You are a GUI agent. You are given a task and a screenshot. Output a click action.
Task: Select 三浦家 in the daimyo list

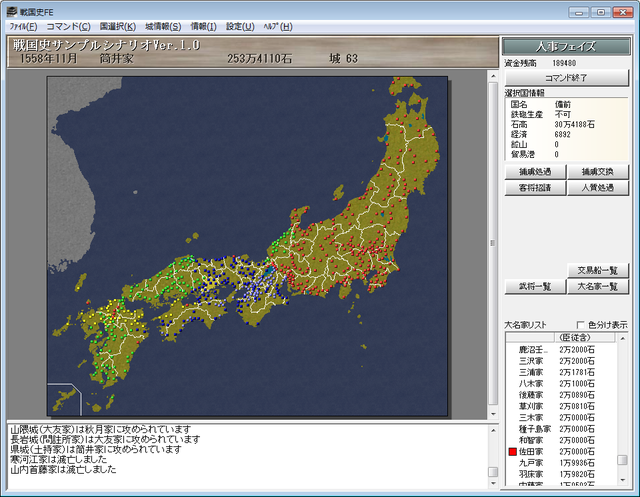561,373
